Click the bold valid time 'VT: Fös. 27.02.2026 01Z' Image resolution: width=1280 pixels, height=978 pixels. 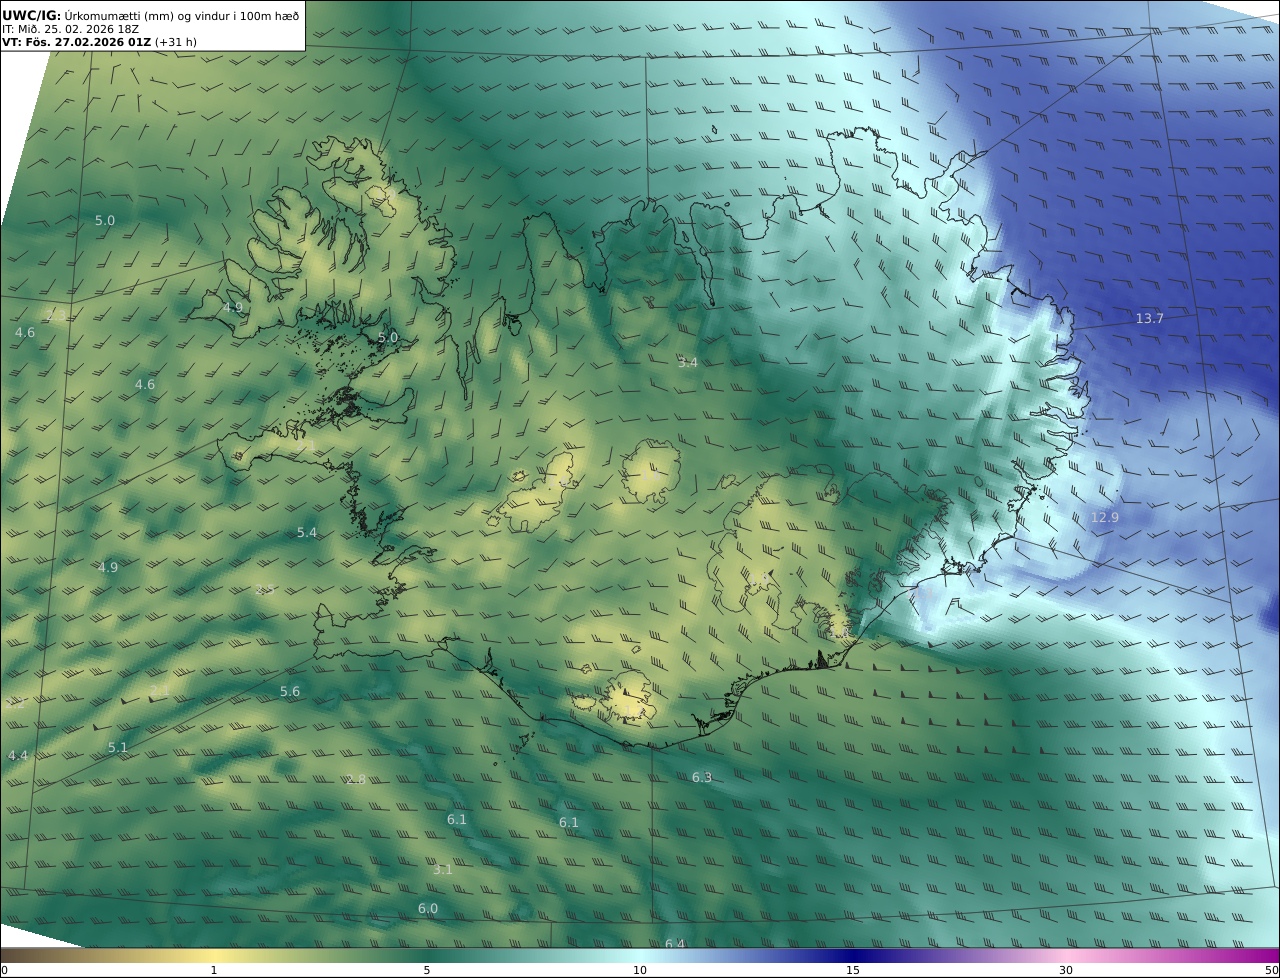coord(77,42)
